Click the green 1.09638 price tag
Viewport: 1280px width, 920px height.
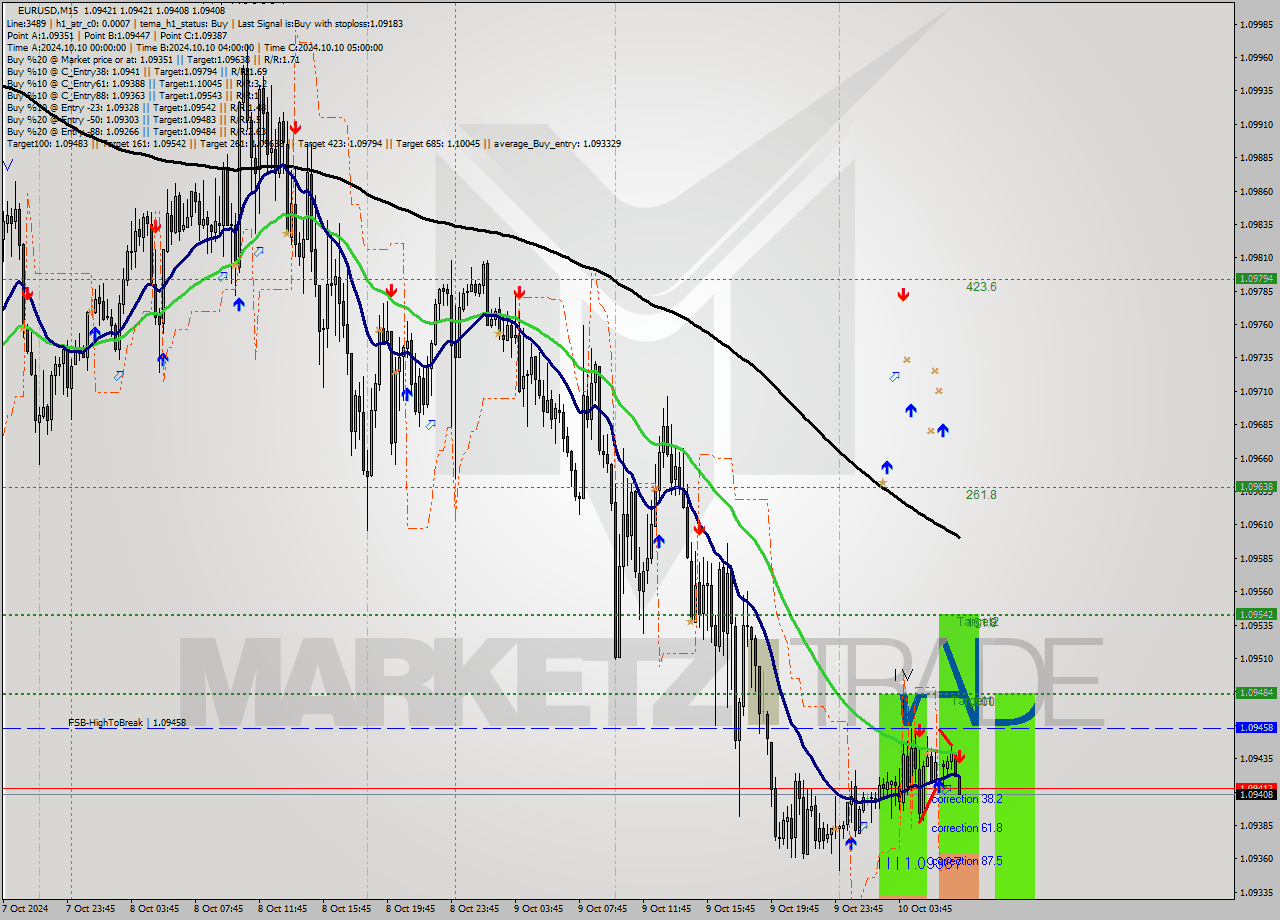[x=1256, y=487]
